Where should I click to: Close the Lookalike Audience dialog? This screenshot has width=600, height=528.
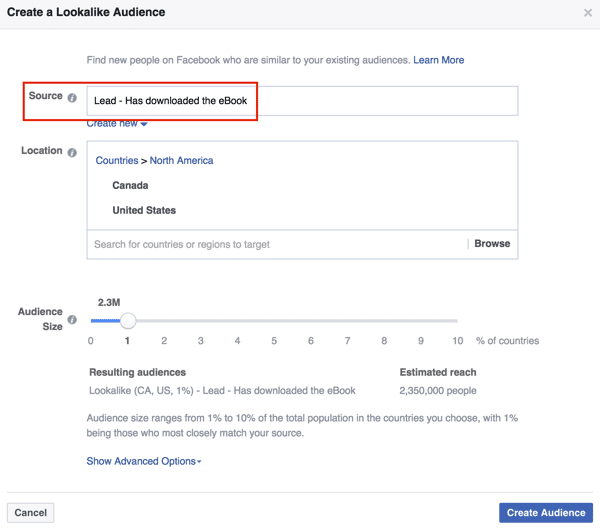pyautogui.click(x=588, y=13)
